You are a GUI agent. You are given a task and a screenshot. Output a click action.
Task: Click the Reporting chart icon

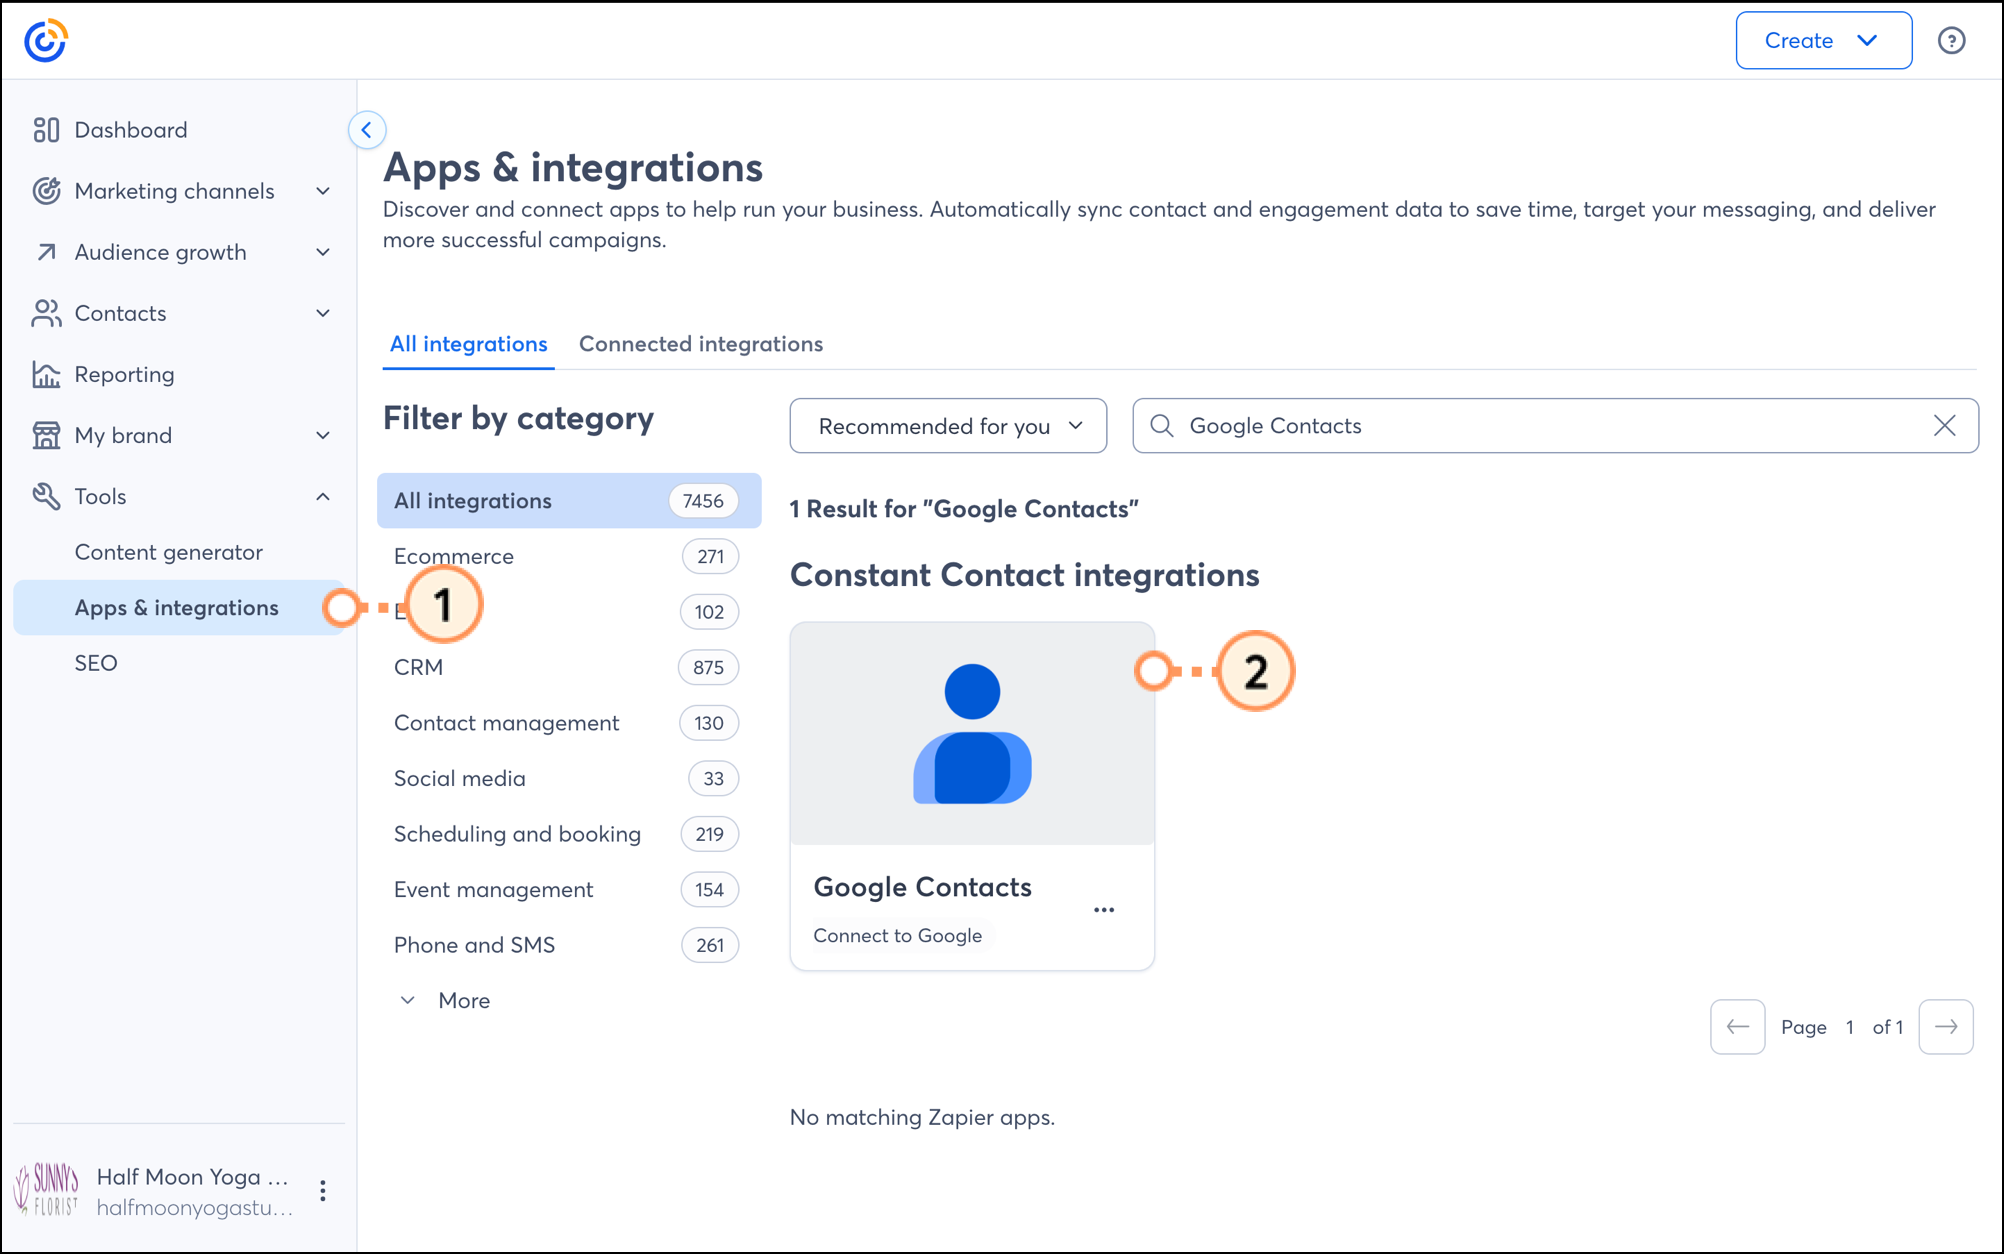tap(46, 374)
